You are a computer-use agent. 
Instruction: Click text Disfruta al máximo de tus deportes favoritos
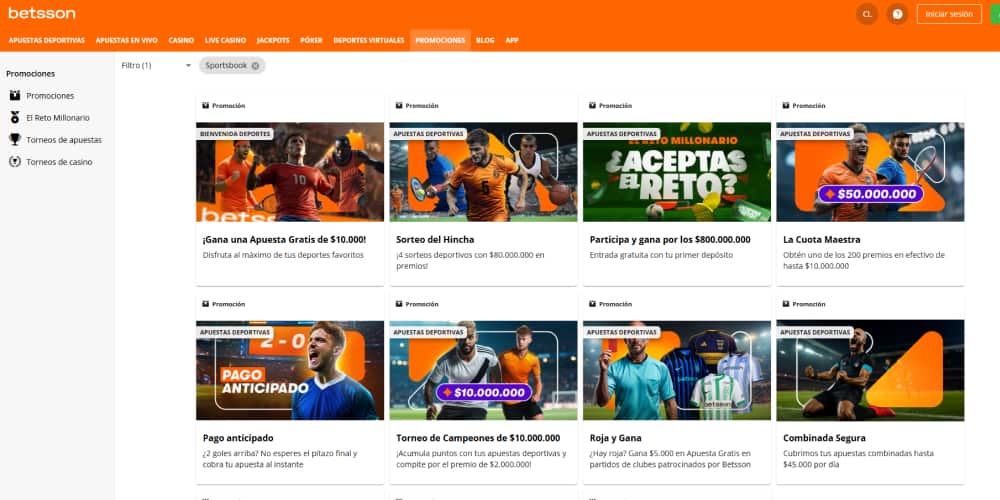pyautogui.click(x=283, y=255)
